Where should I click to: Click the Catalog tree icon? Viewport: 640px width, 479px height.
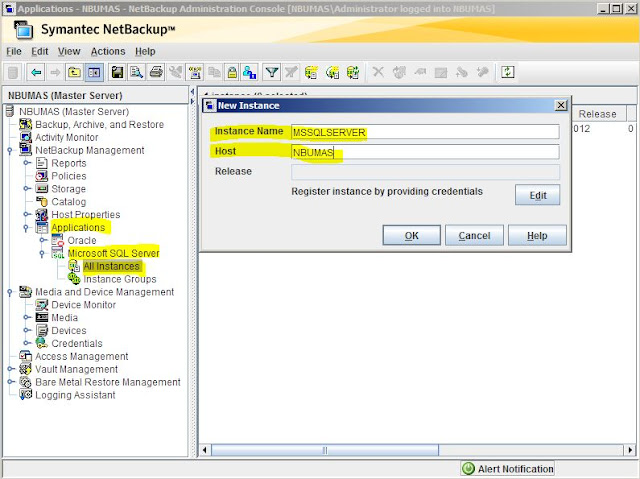pyautogui.click(x=42, y=202)
